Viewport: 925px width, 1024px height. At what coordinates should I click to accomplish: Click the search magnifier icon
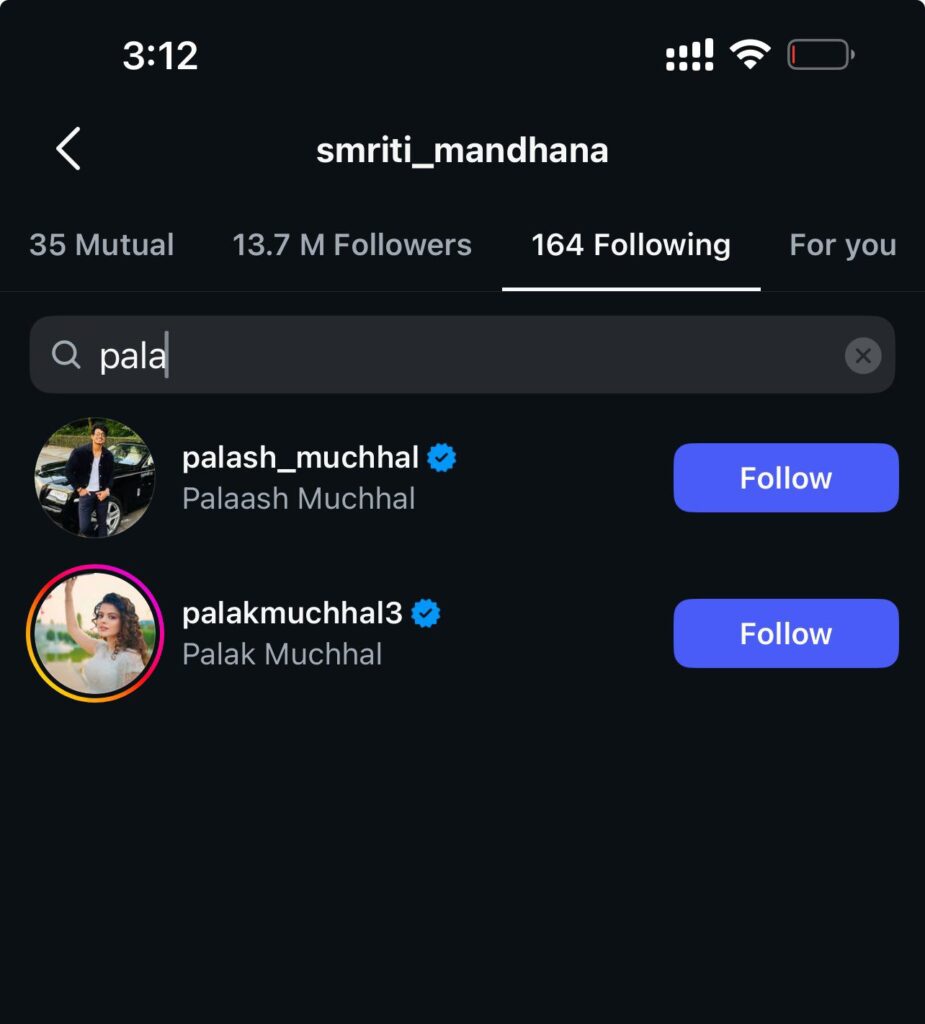tap(66, 355)
